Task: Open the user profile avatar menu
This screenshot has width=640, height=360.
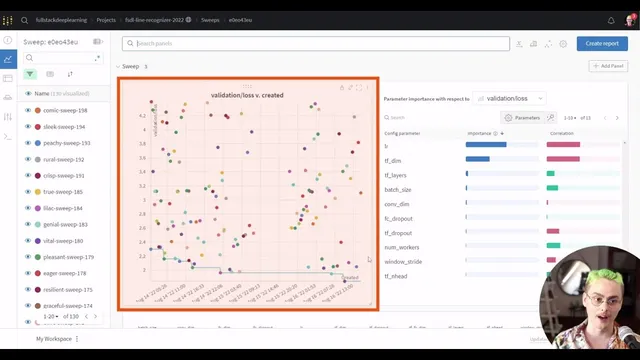Action: [631, 20]
